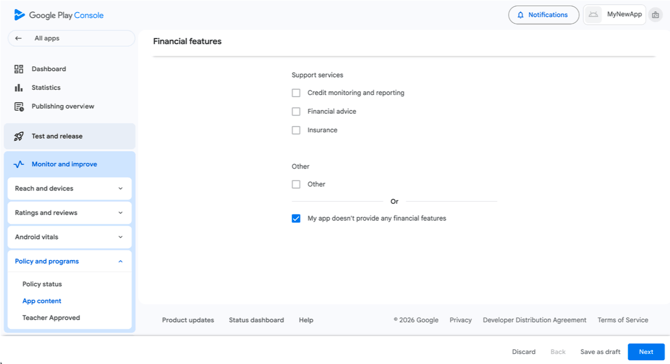Screen dimensions: 670x364
Task: Open Product updates link
Action: [x=188, y=320]
